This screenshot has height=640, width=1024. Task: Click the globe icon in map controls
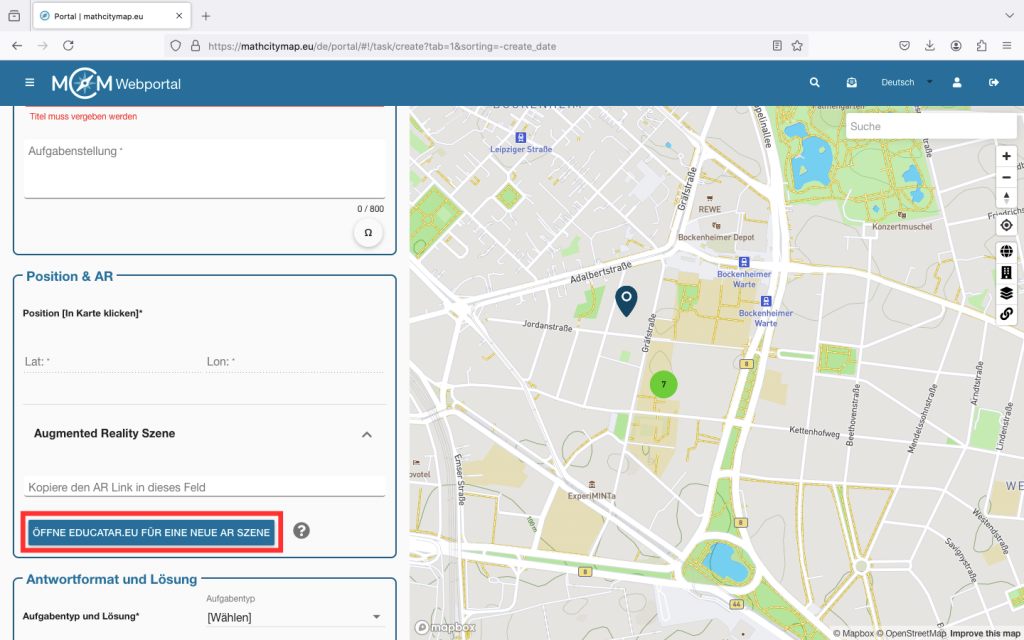(x=1006, y=252)
